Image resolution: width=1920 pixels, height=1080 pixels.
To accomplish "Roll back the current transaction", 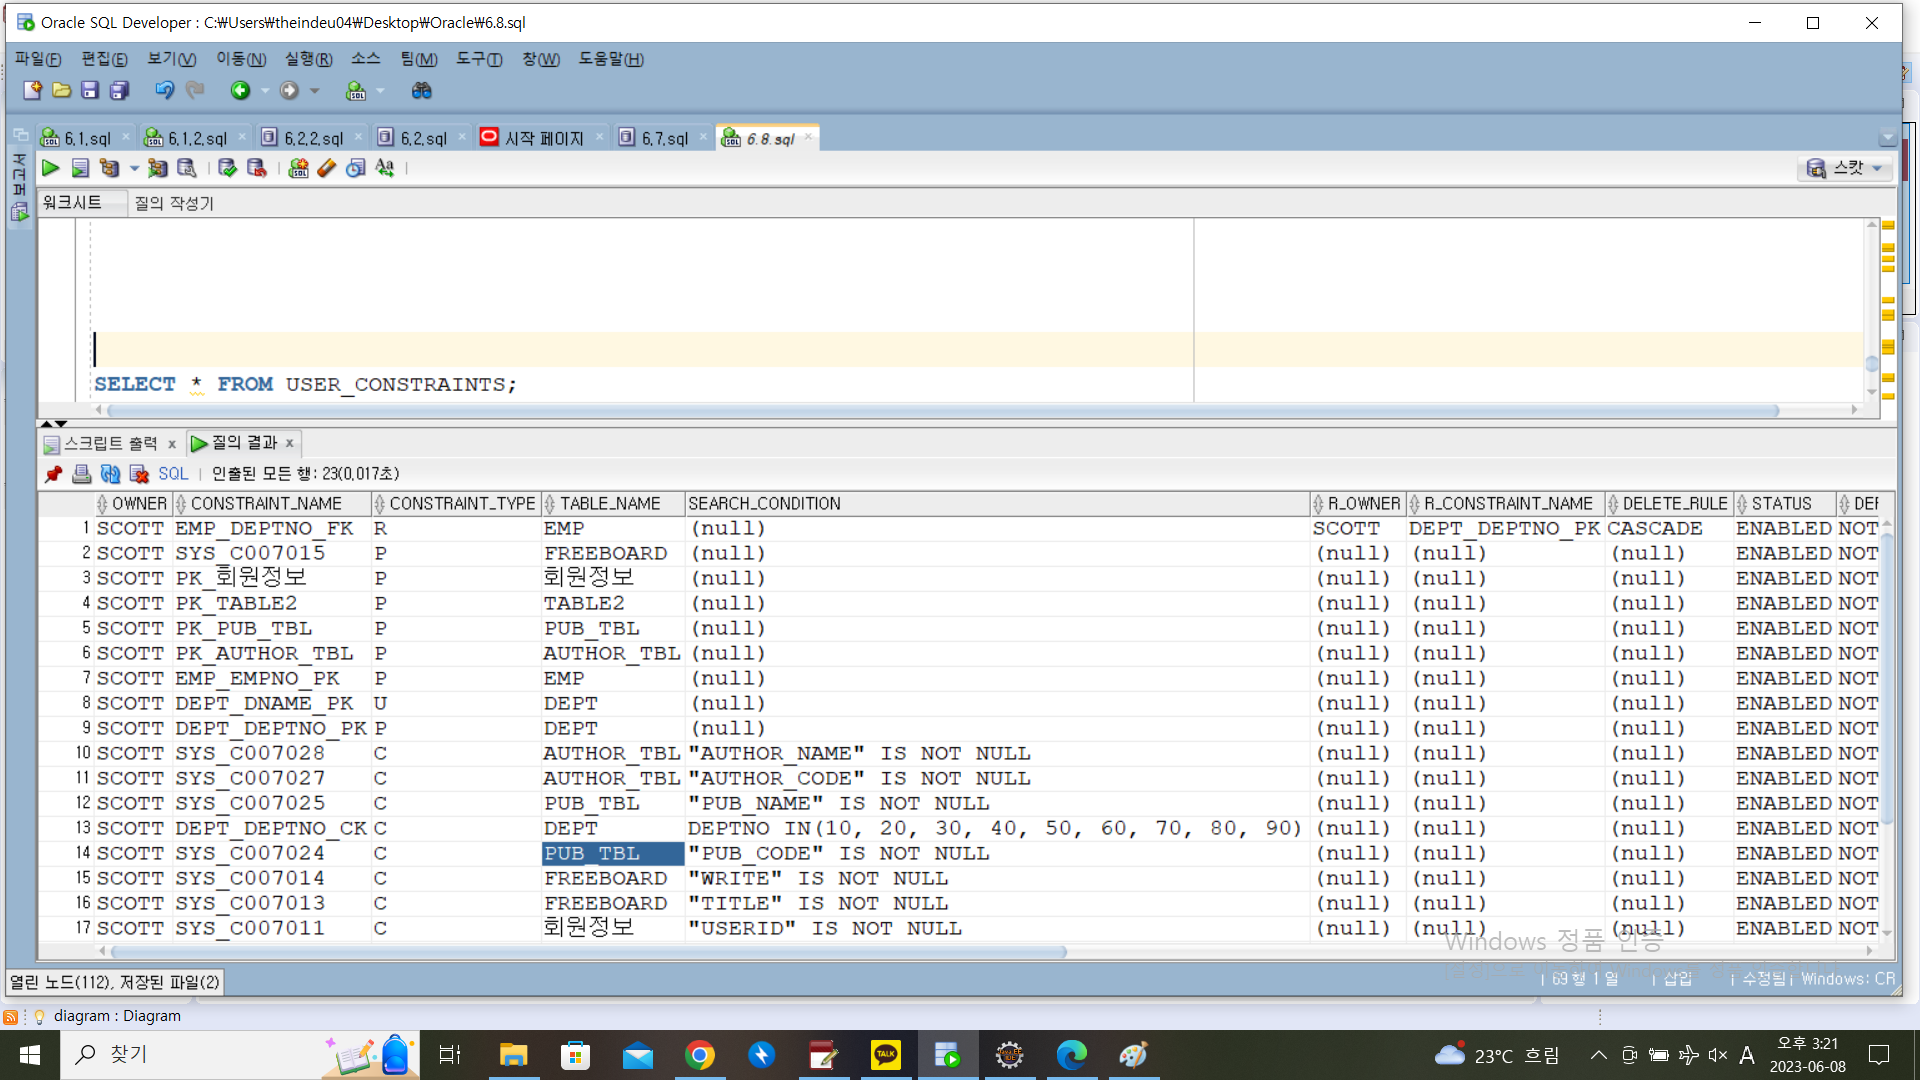I will [x=257, y=168].
